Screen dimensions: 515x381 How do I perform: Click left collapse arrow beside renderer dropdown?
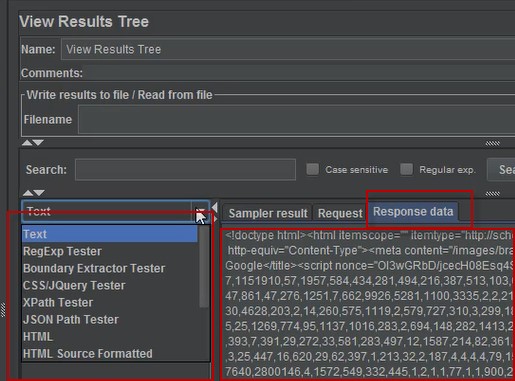tap(215, 207)
